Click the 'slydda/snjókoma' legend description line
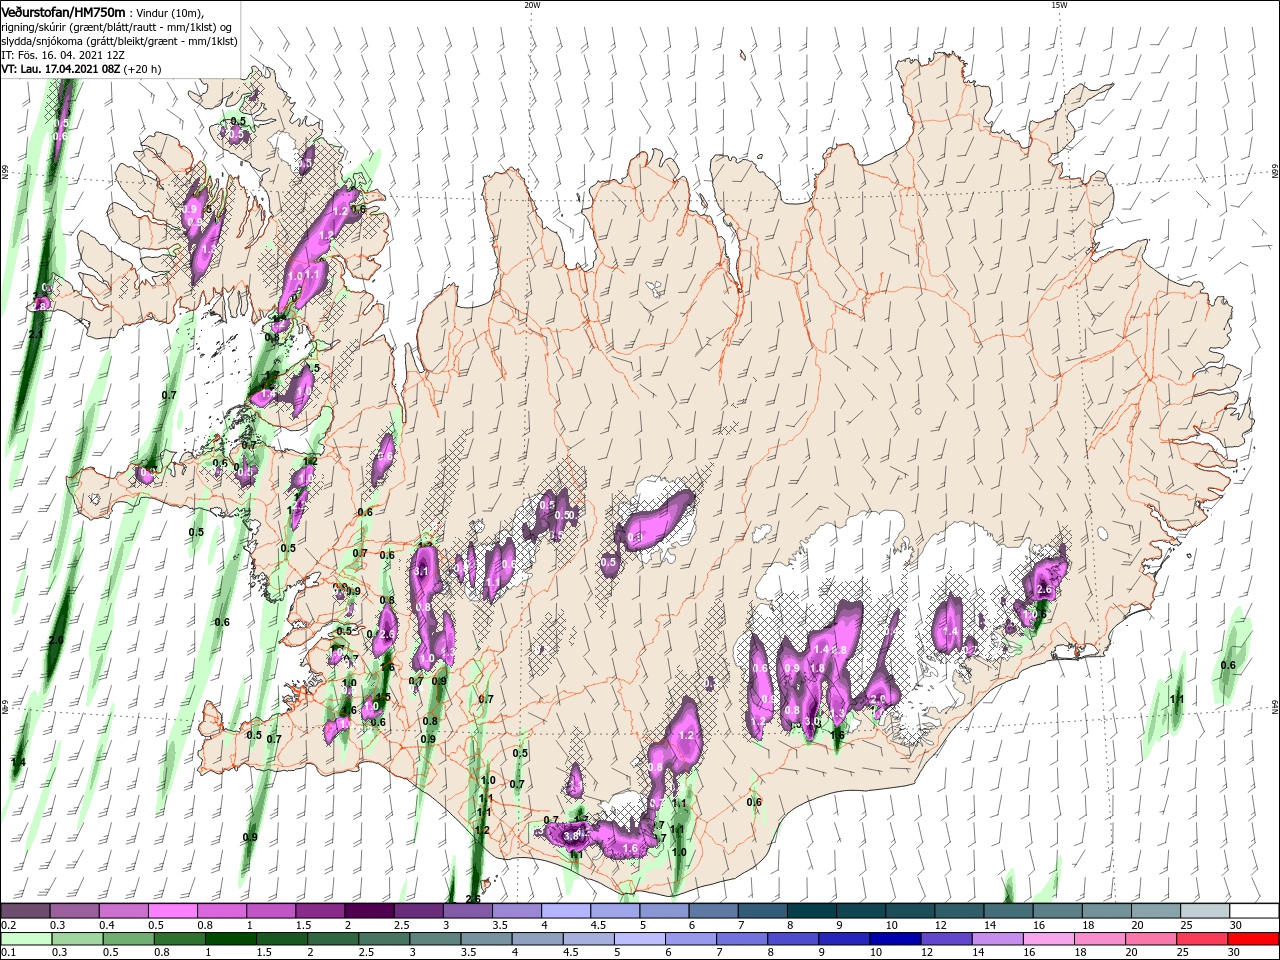The height and width of the screenshot is (960, 1280). click(117, 41)
